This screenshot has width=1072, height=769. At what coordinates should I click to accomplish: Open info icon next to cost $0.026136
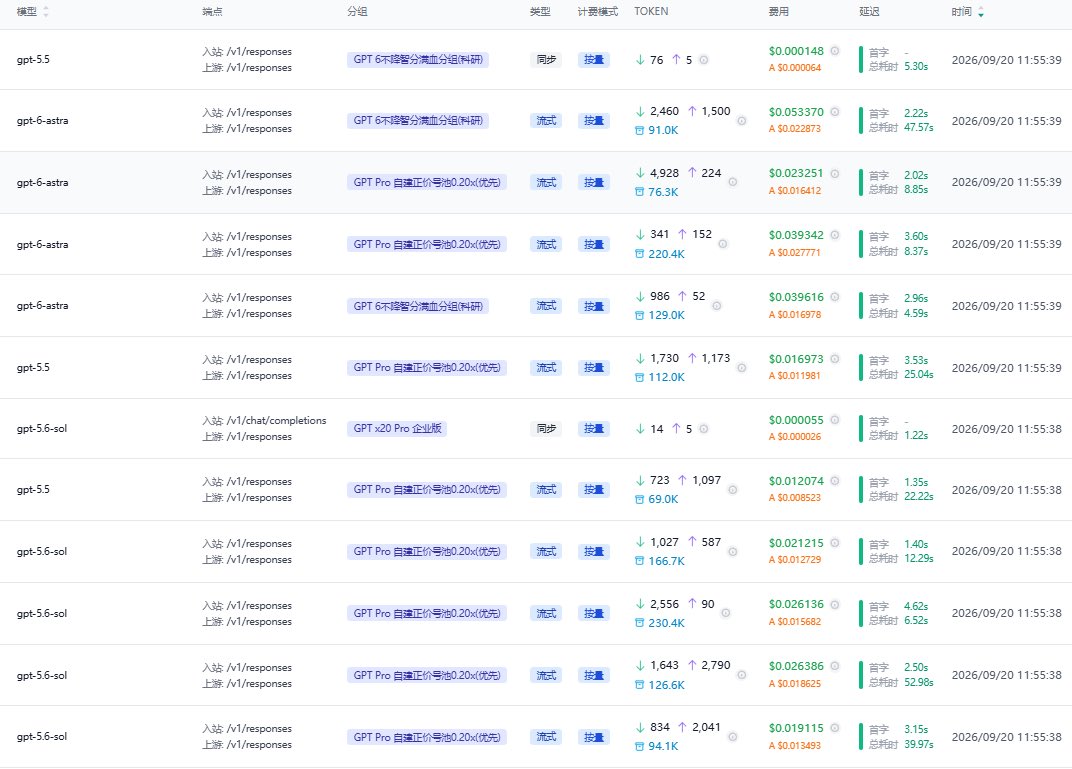[x=835, y=604]
